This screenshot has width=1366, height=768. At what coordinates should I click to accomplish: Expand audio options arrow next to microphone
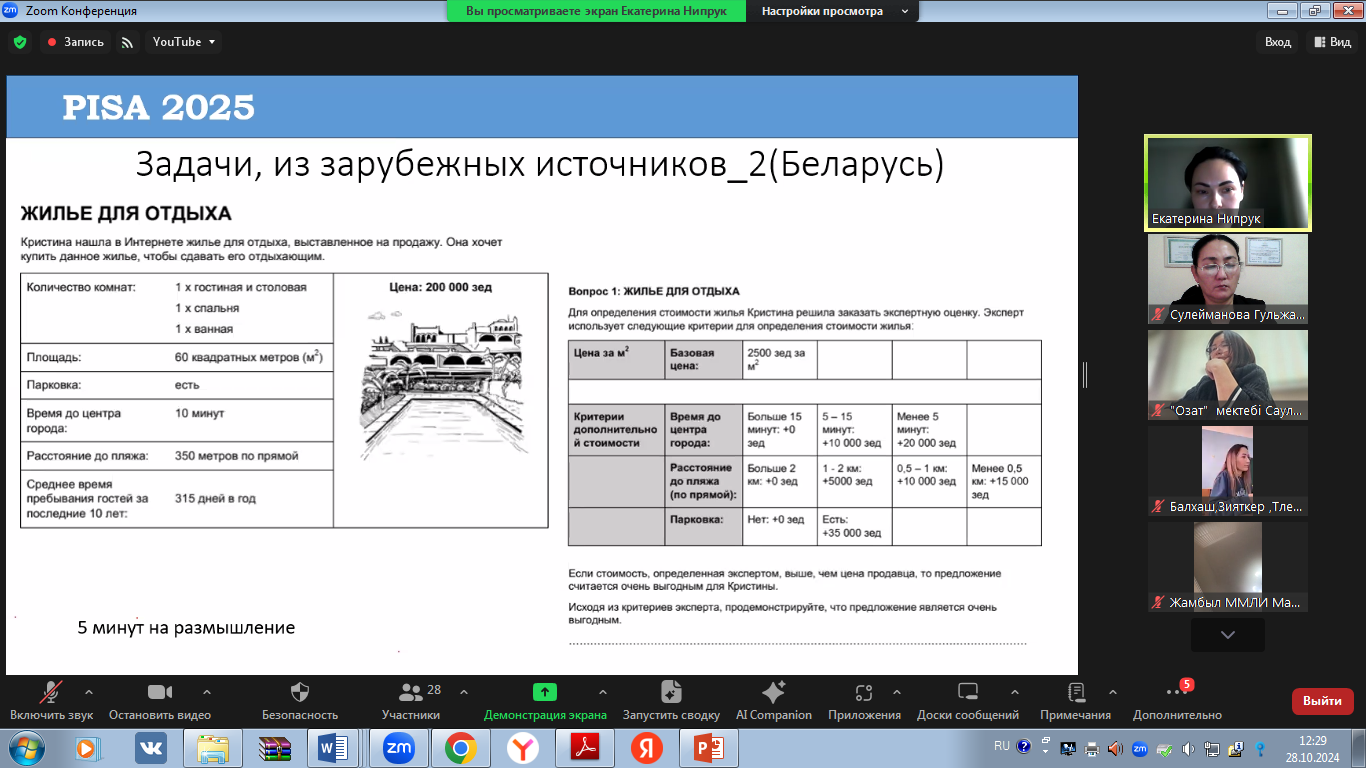89,692
